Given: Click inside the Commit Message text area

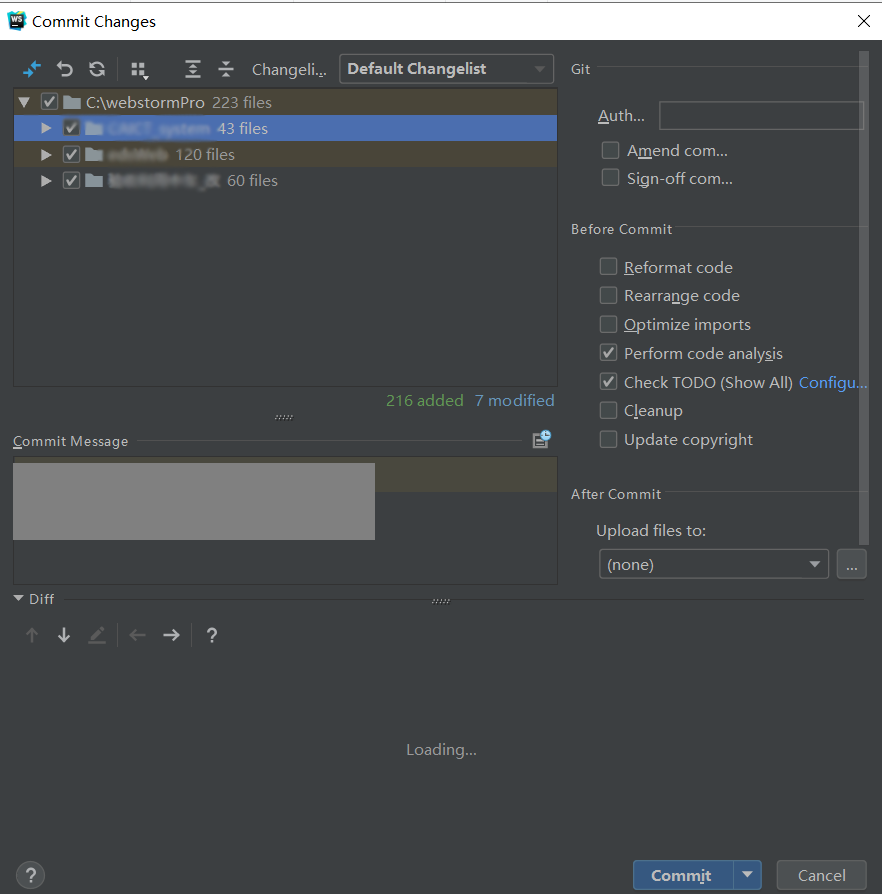Looking at the screenshot, I should pos(285,520).
